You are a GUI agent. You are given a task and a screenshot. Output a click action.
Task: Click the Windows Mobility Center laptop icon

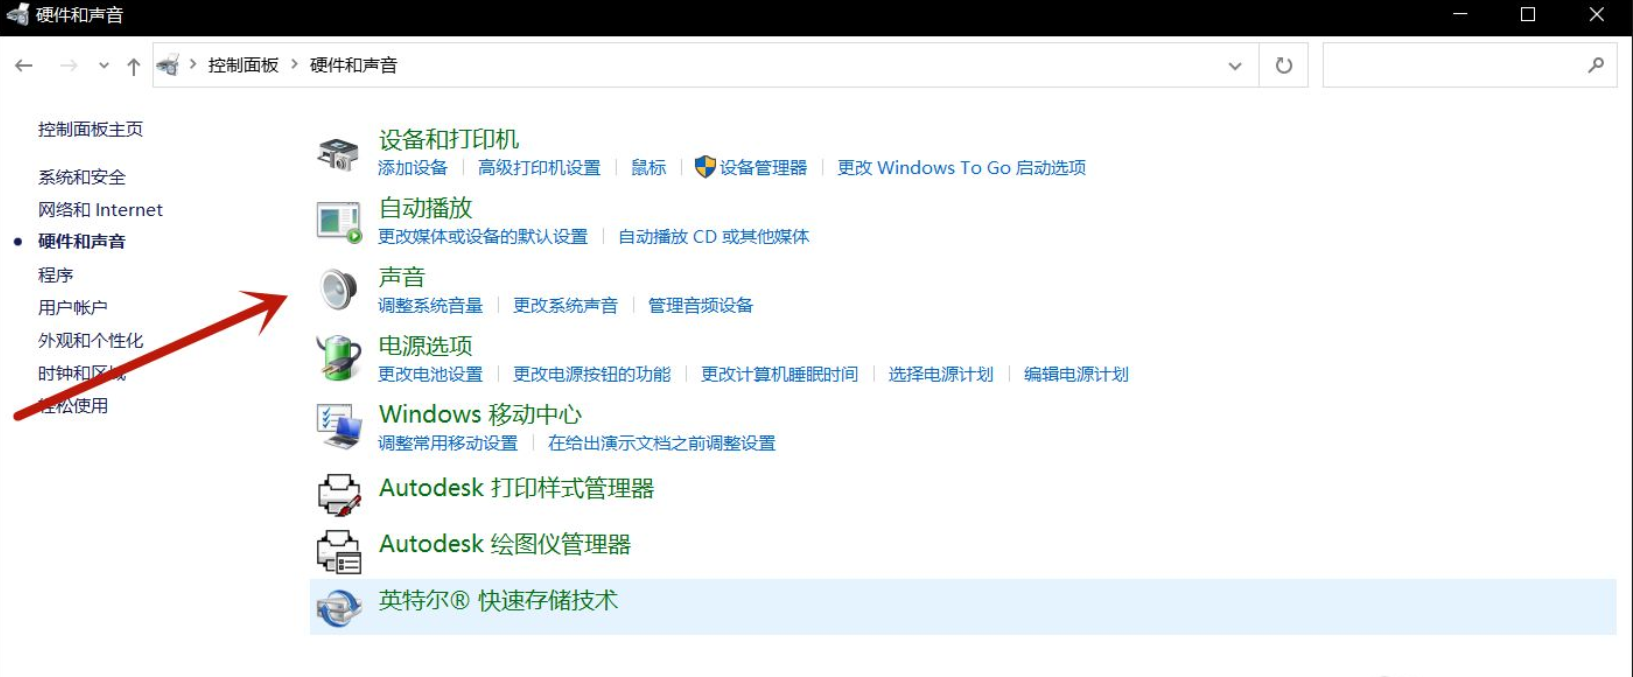point(339,427)
